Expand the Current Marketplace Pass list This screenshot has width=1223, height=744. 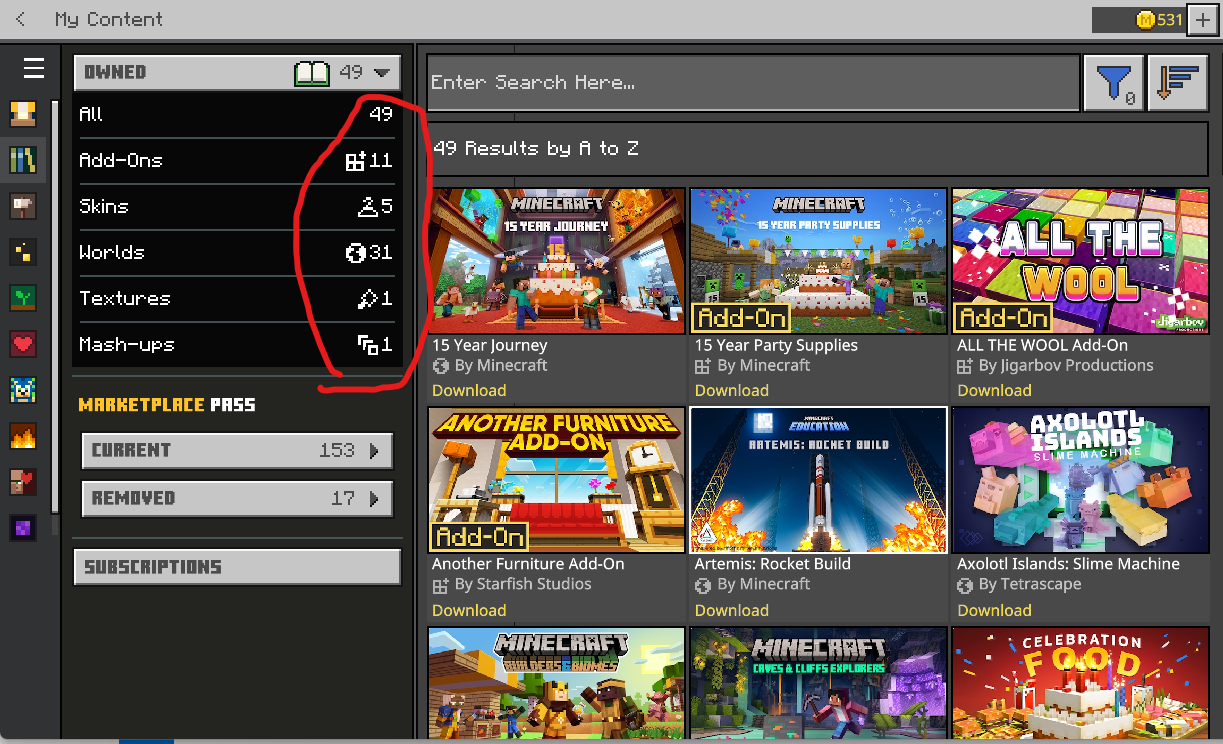237,451
